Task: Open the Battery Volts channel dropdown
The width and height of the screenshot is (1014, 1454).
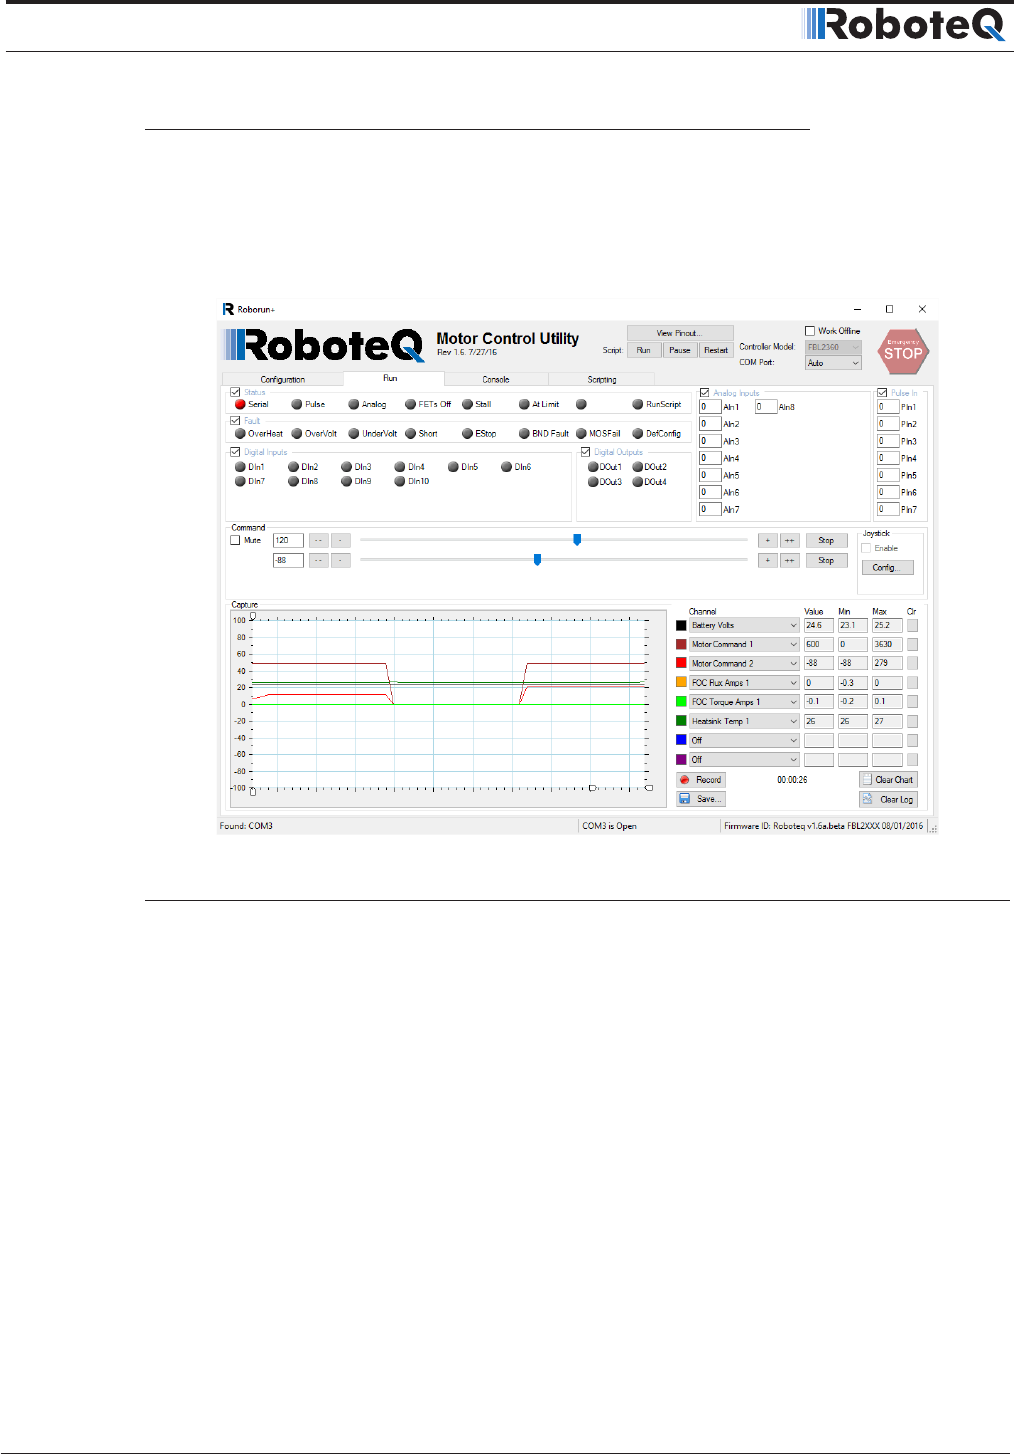Action: click(x=744, y=625)
